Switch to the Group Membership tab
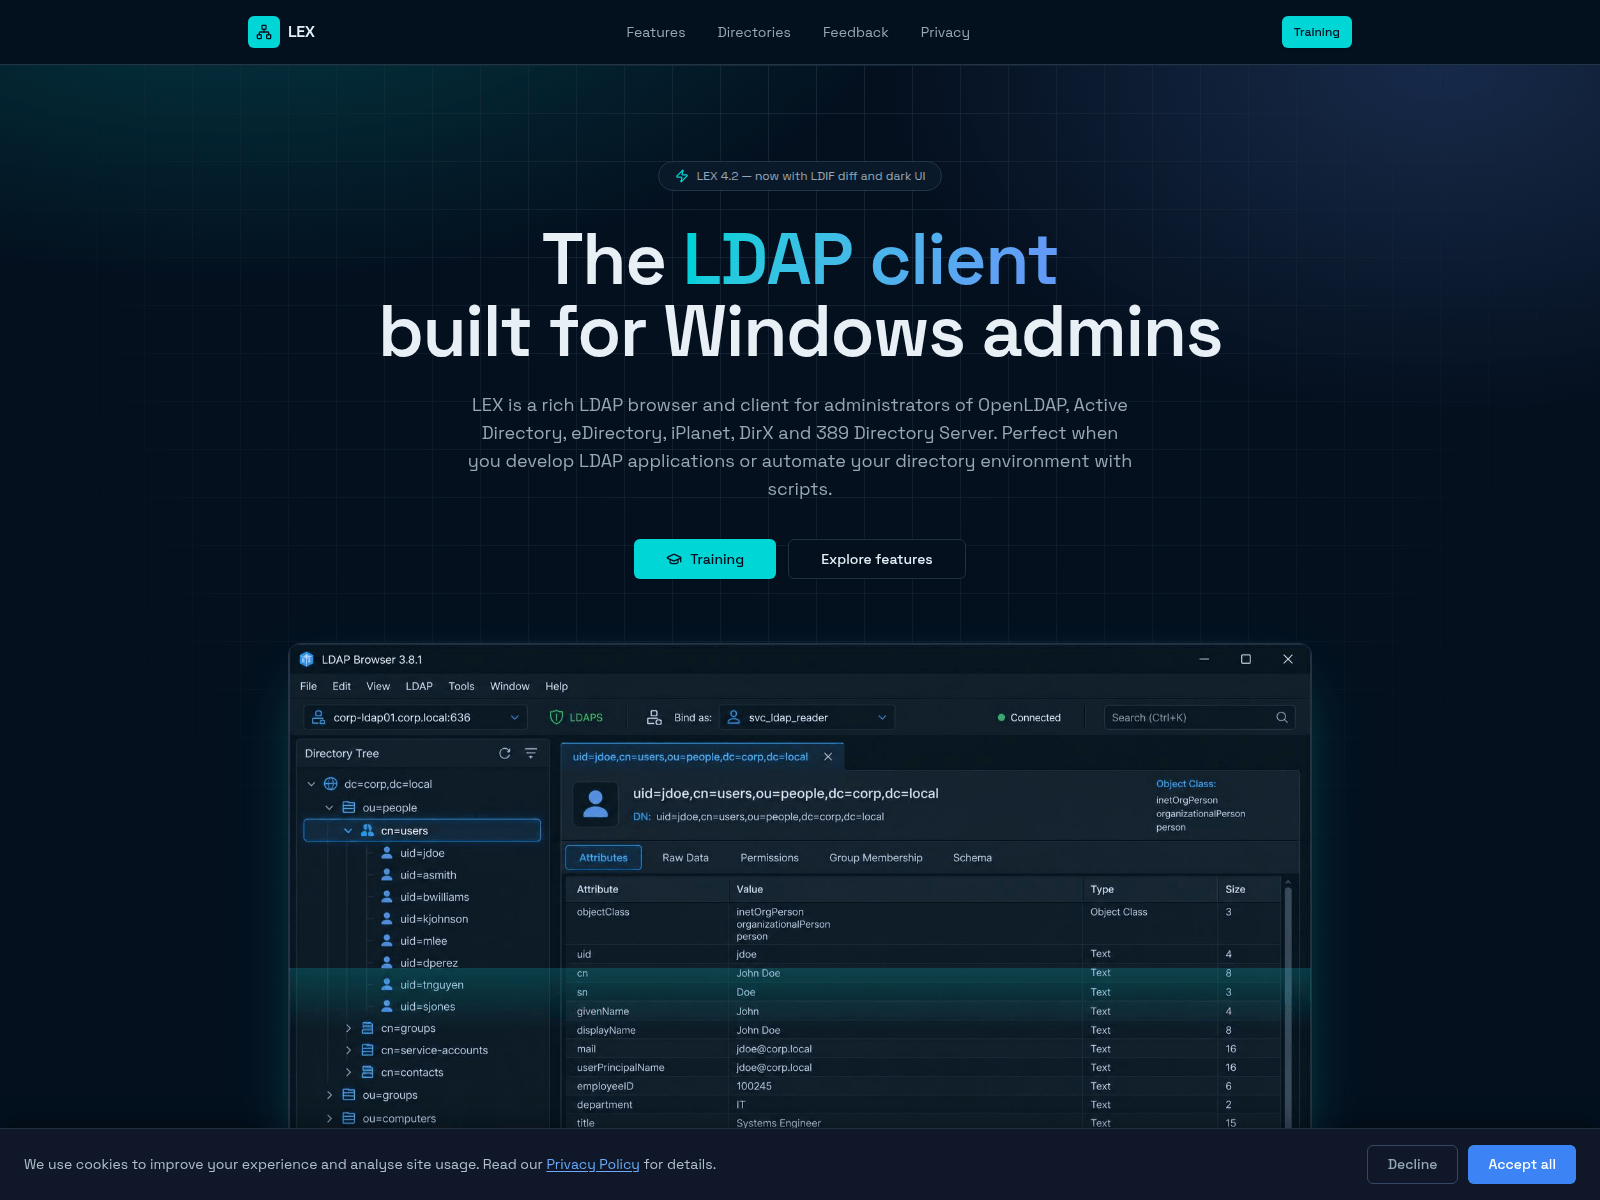 tap(876, 857)
